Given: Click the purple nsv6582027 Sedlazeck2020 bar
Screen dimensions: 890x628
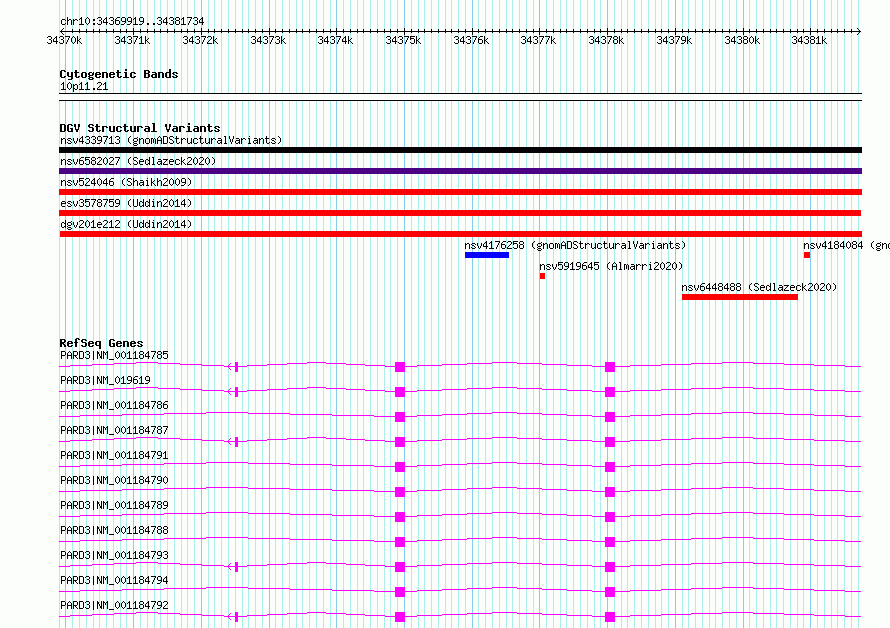Looking at the screenshot, I should [x=460, y=171].
